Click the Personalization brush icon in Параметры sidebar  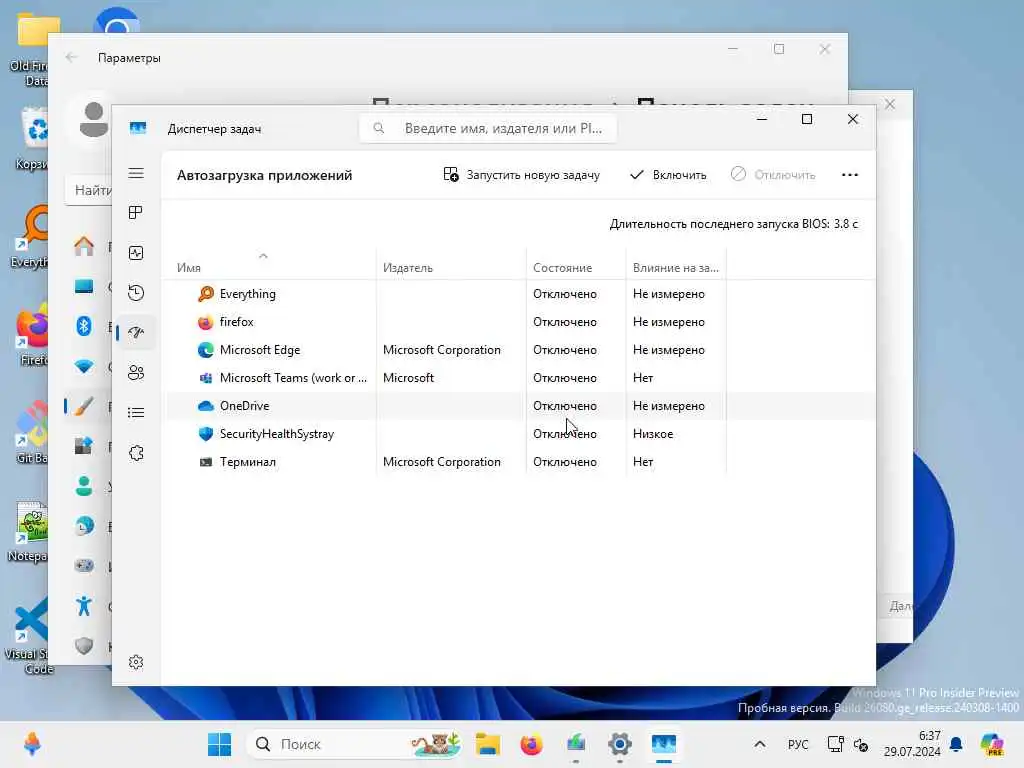coord(84,406)
